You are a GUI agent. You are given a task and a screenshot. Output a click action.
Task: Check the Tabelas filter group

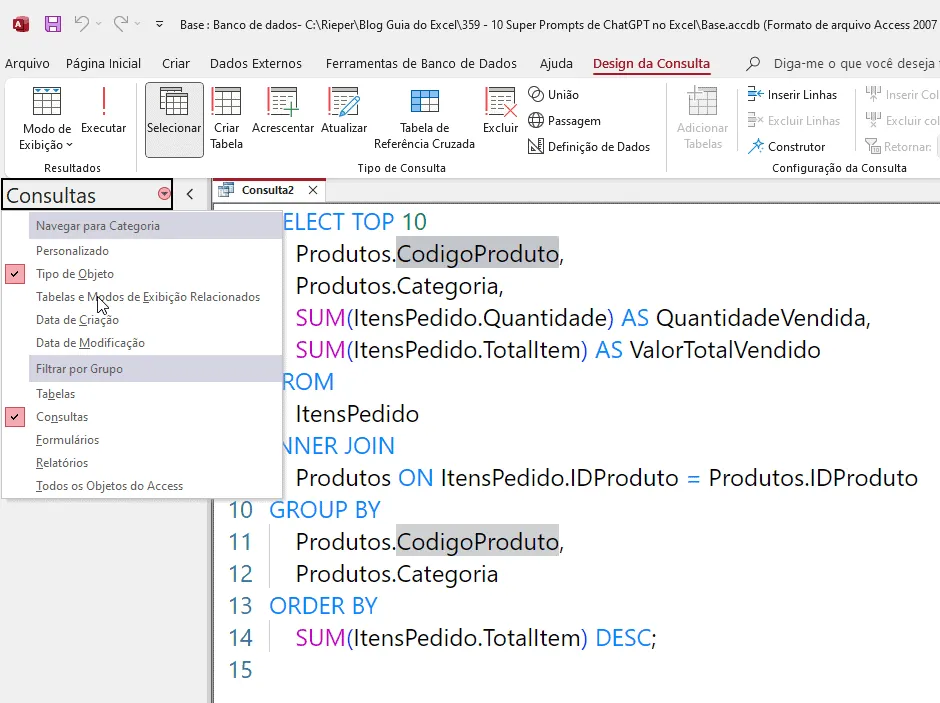pos(55,394)
